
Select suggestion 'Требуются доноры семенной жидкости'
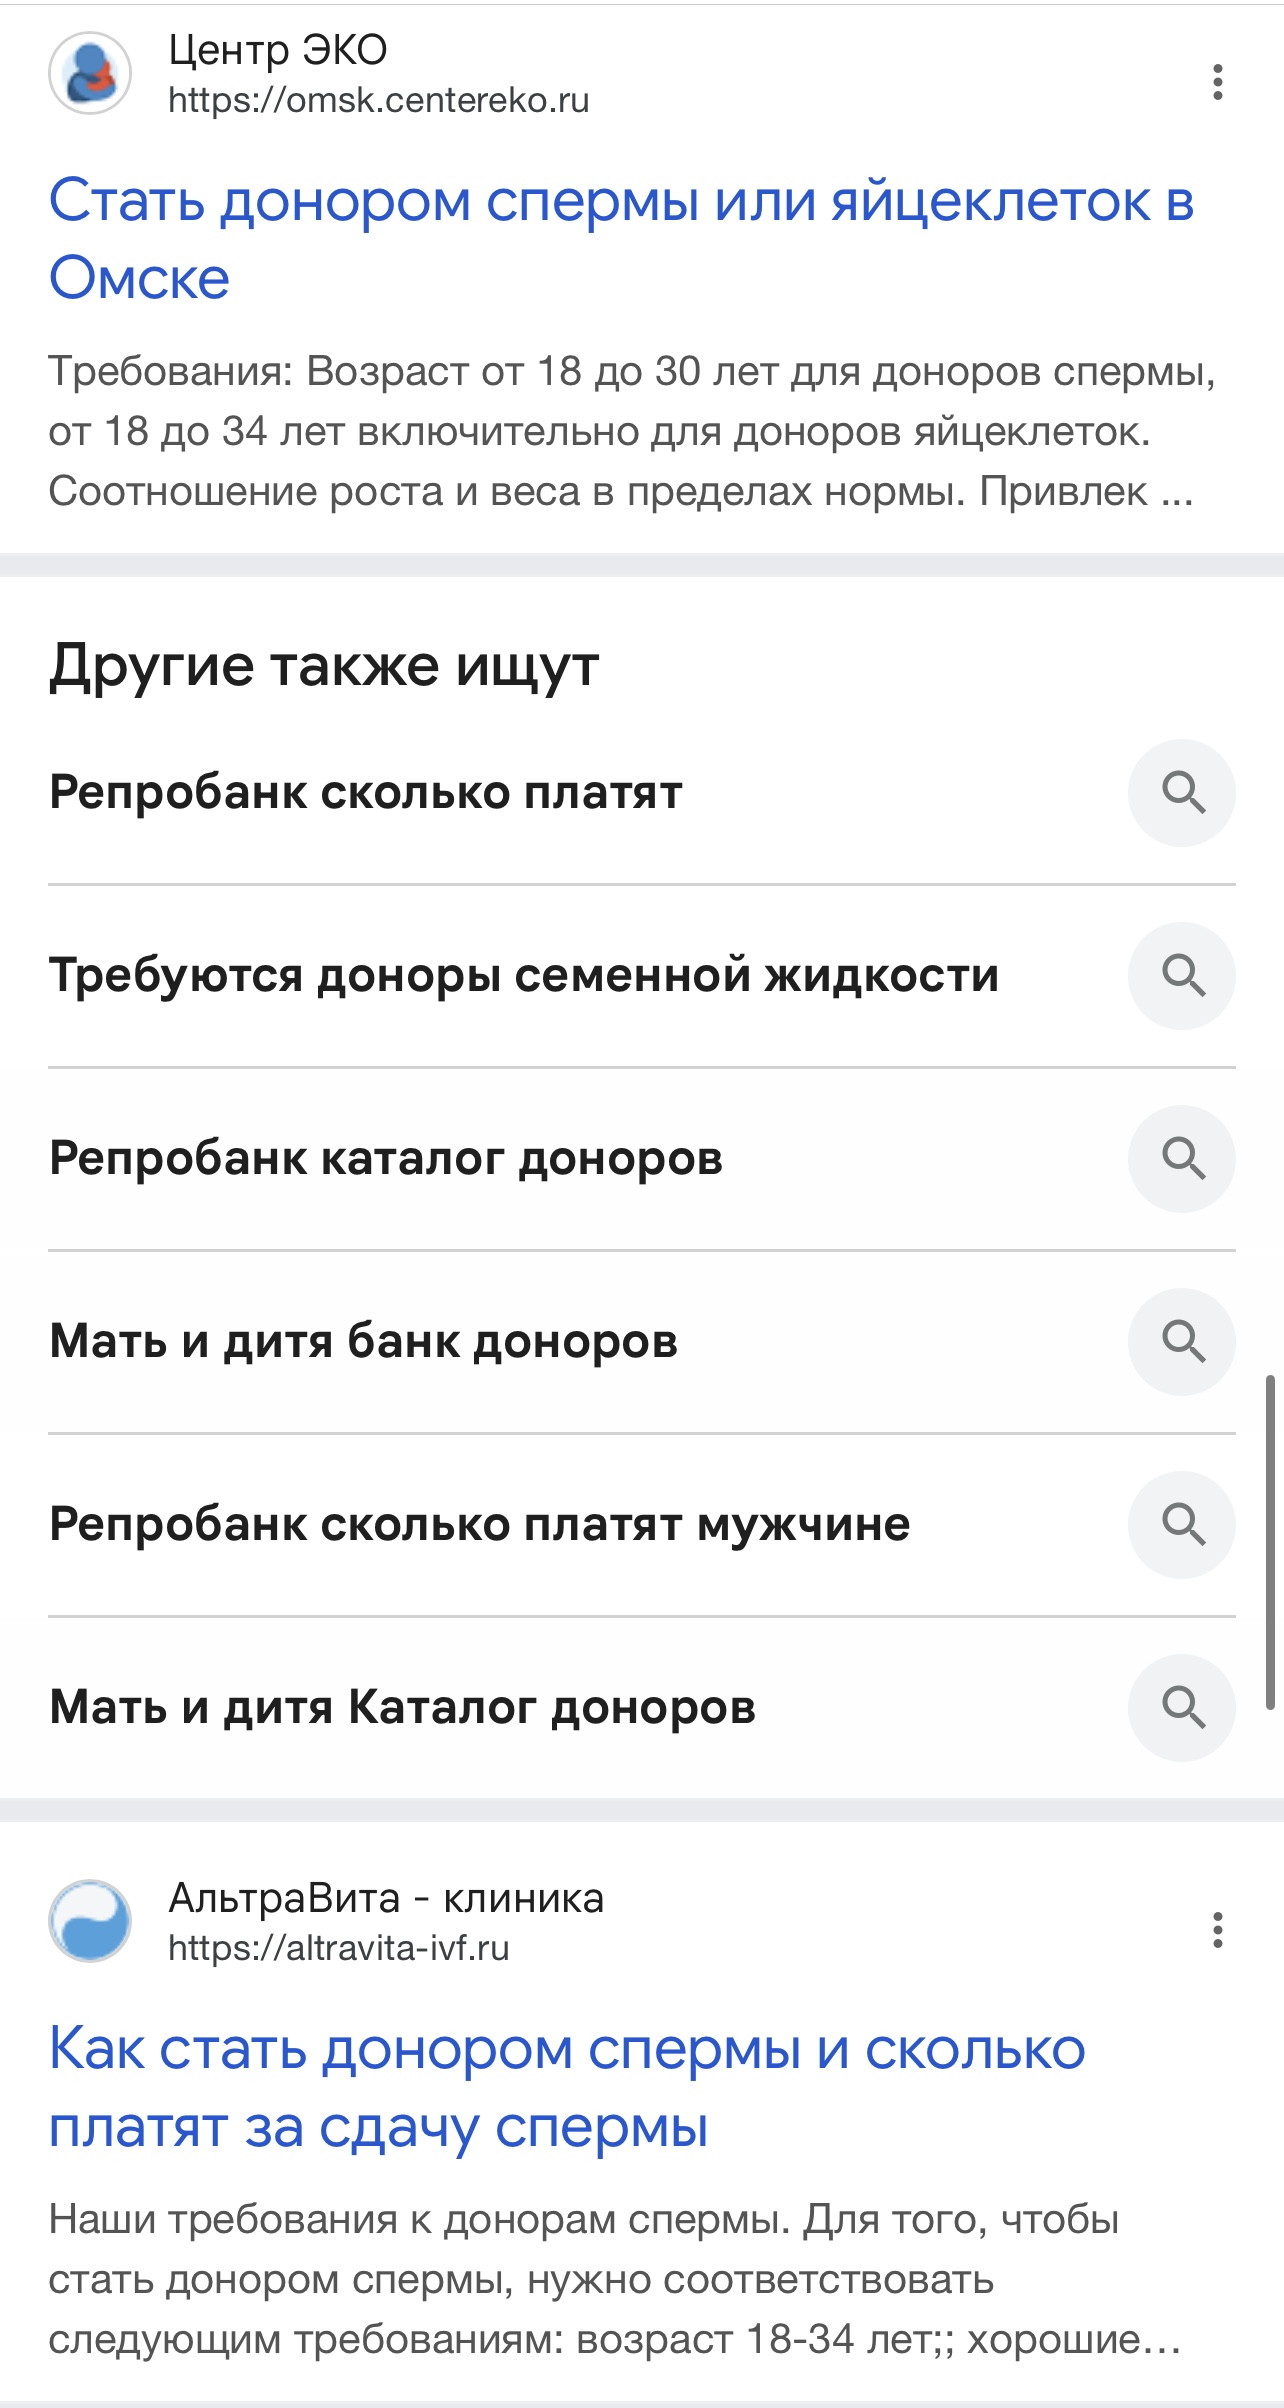tap(524, 976)
